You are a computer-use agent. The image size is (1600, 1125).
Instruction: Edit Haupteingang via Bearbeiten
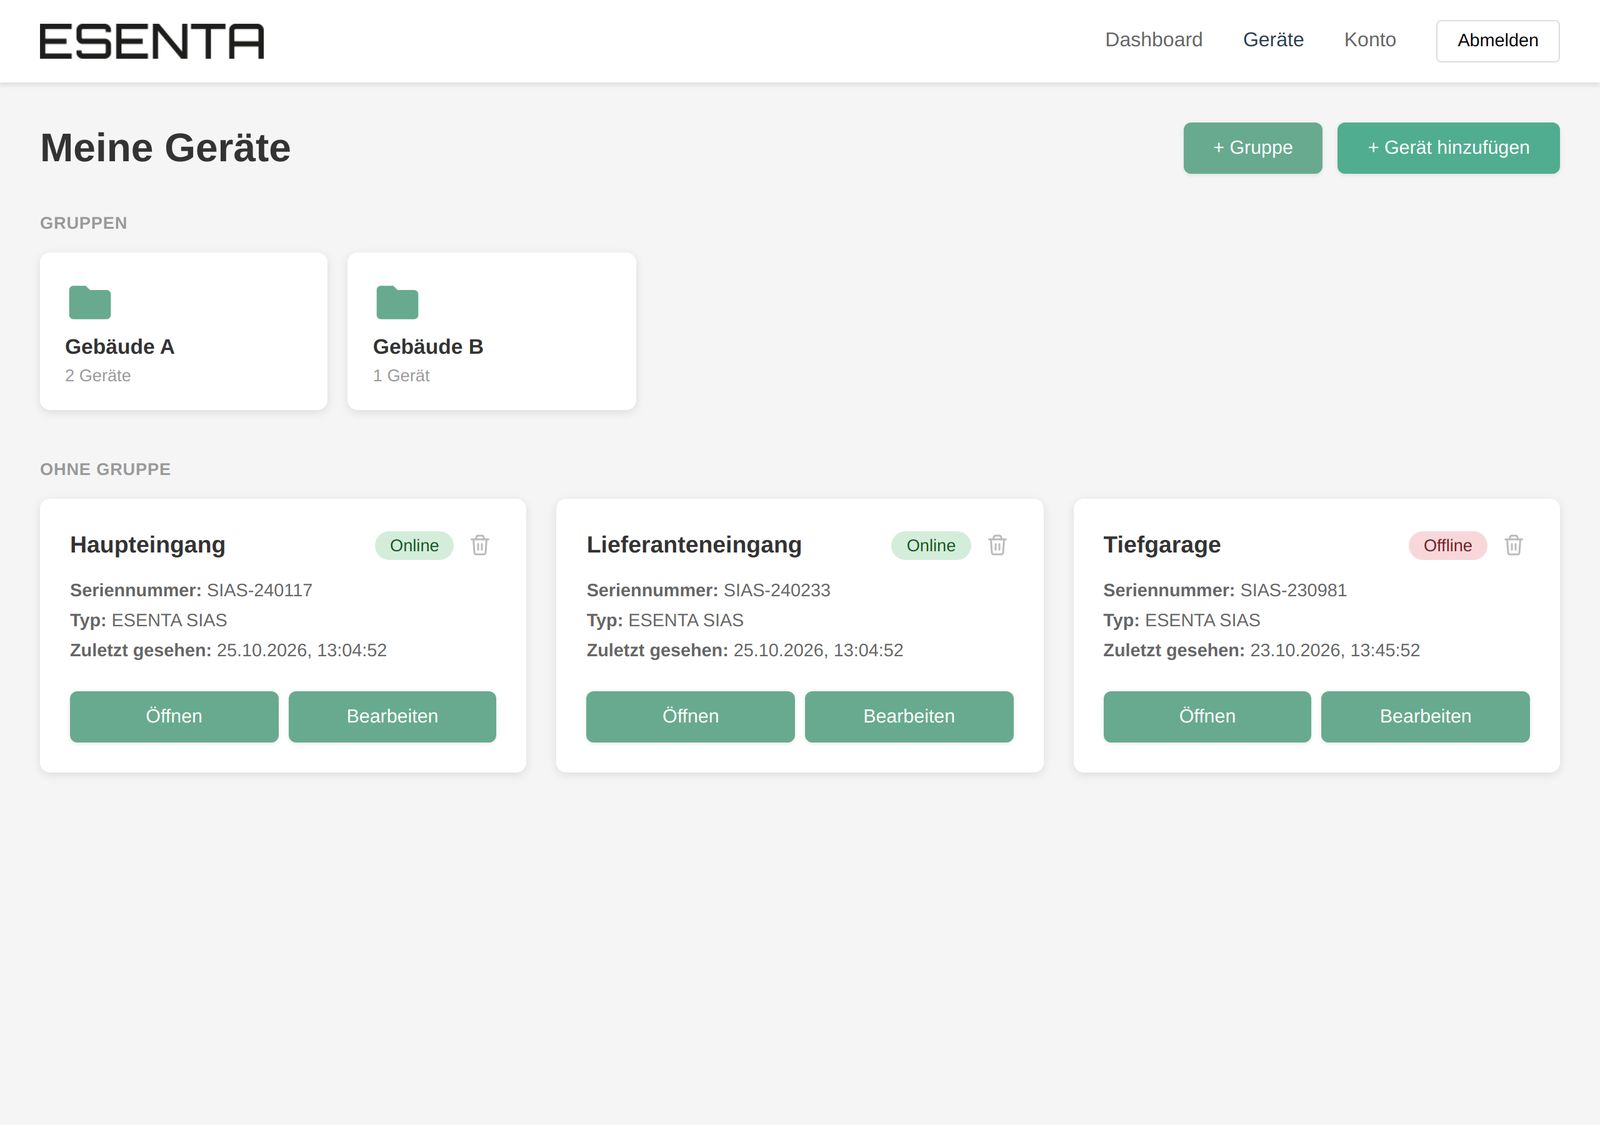pyautogui.click(x=392, y=716)
